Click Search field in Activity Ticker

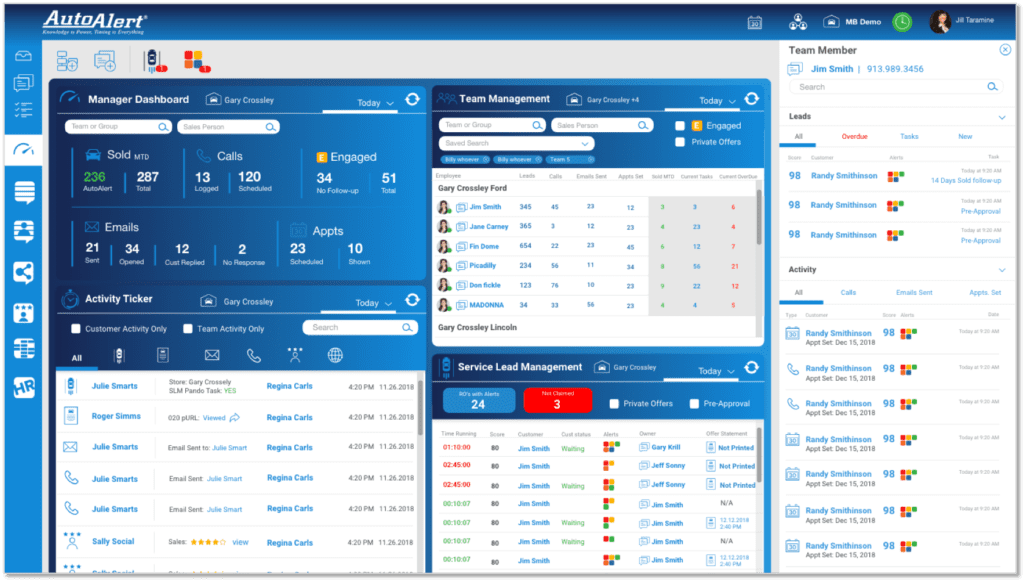point(360,328)
